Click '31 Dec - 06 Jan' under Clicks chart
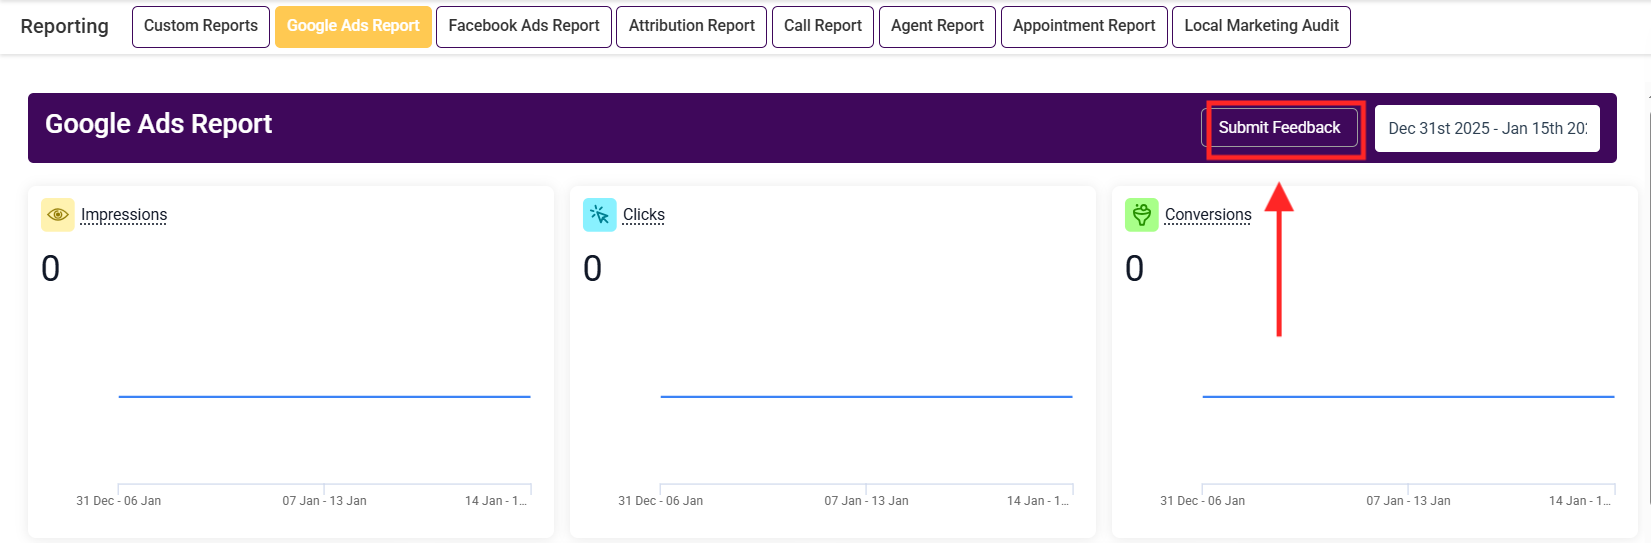This screenshot has width=1651, height=543. pos(661,501)
